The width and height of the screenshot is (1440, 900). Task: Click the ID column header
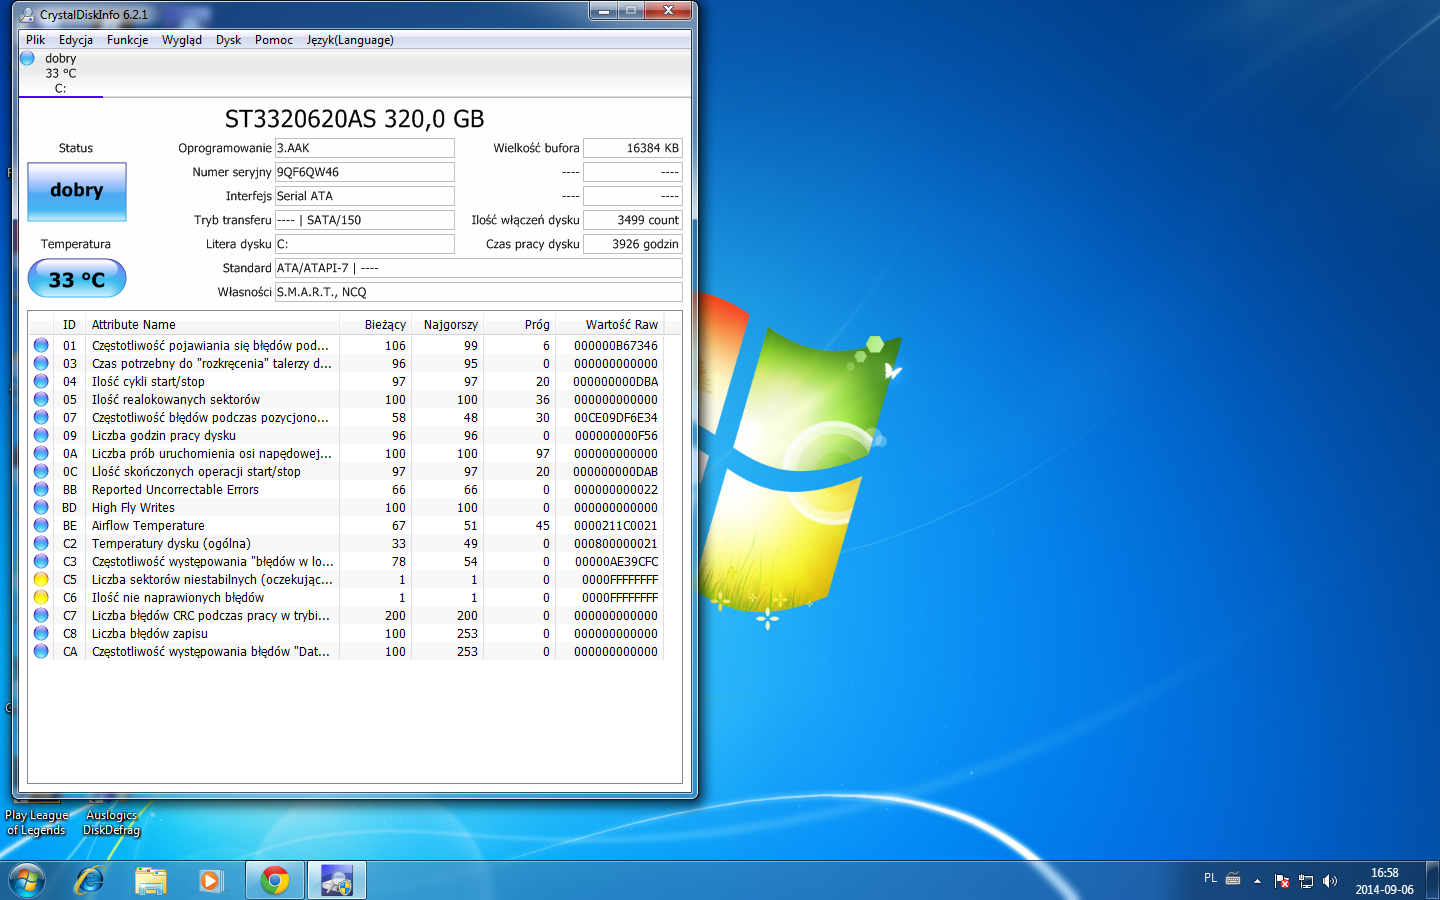tap(69, 325)
